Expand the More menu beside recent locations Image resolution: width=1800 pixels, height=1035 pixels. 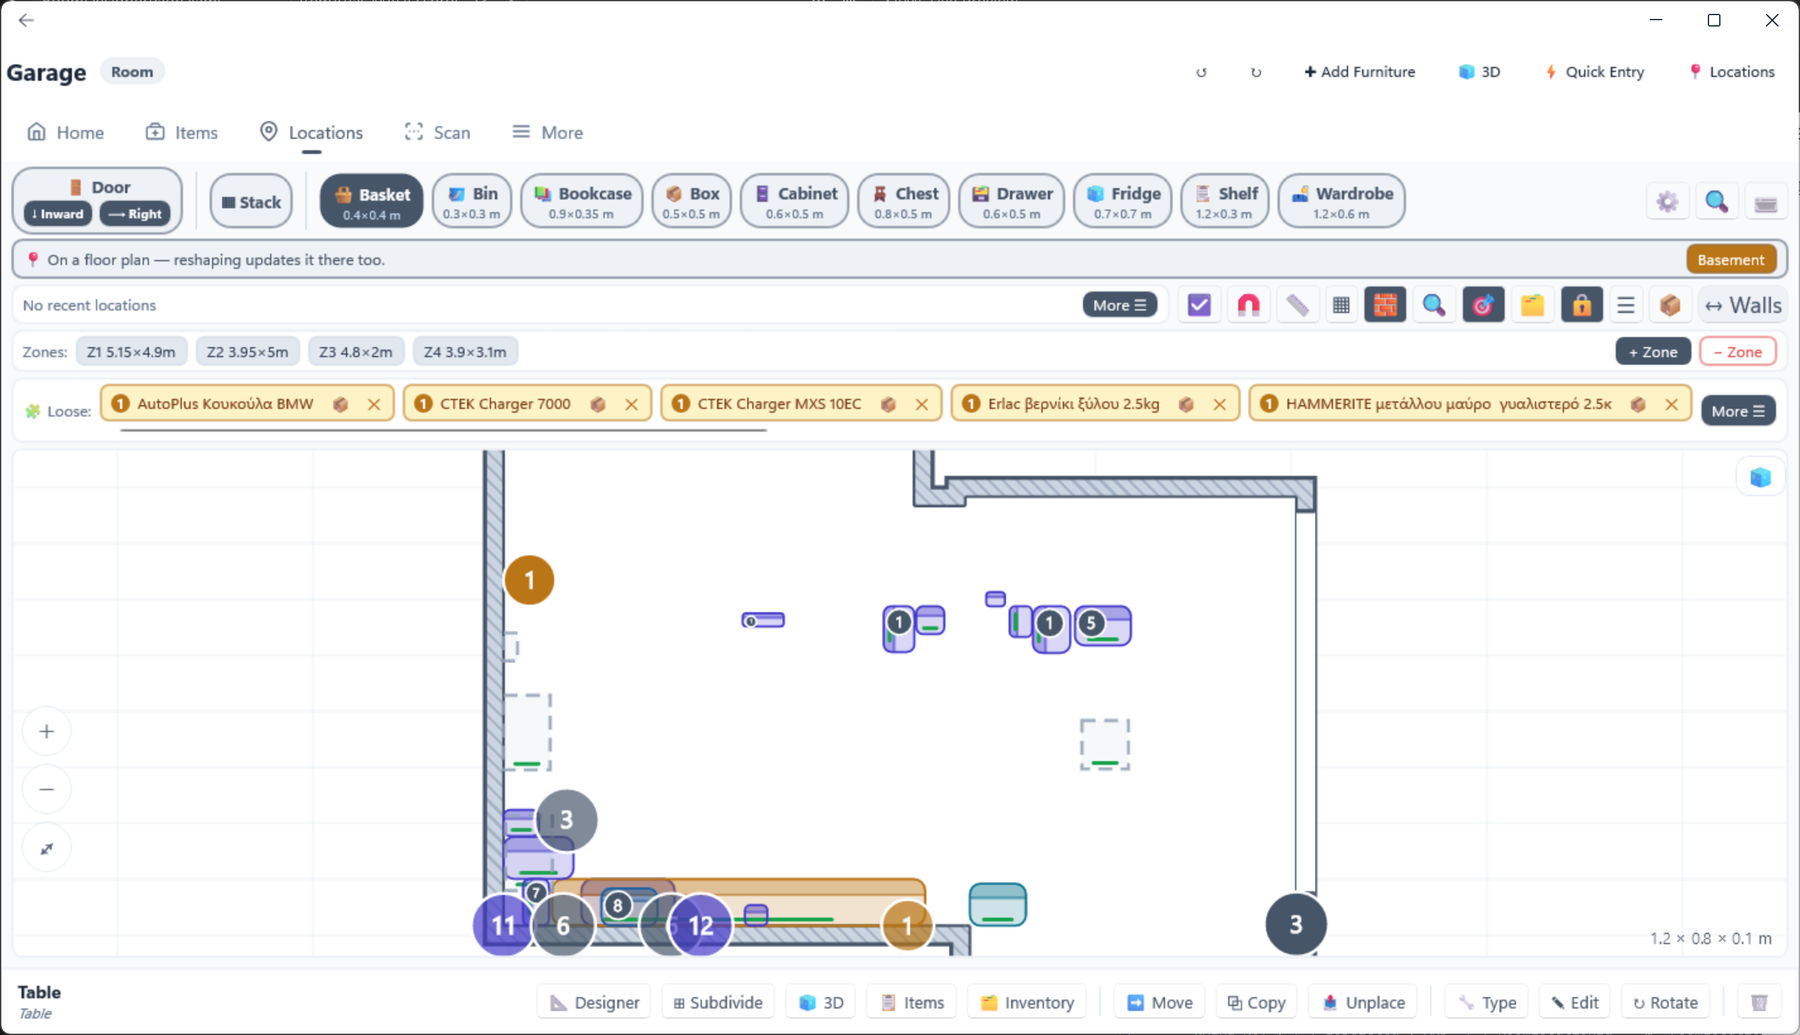(x=1119, y=305)
